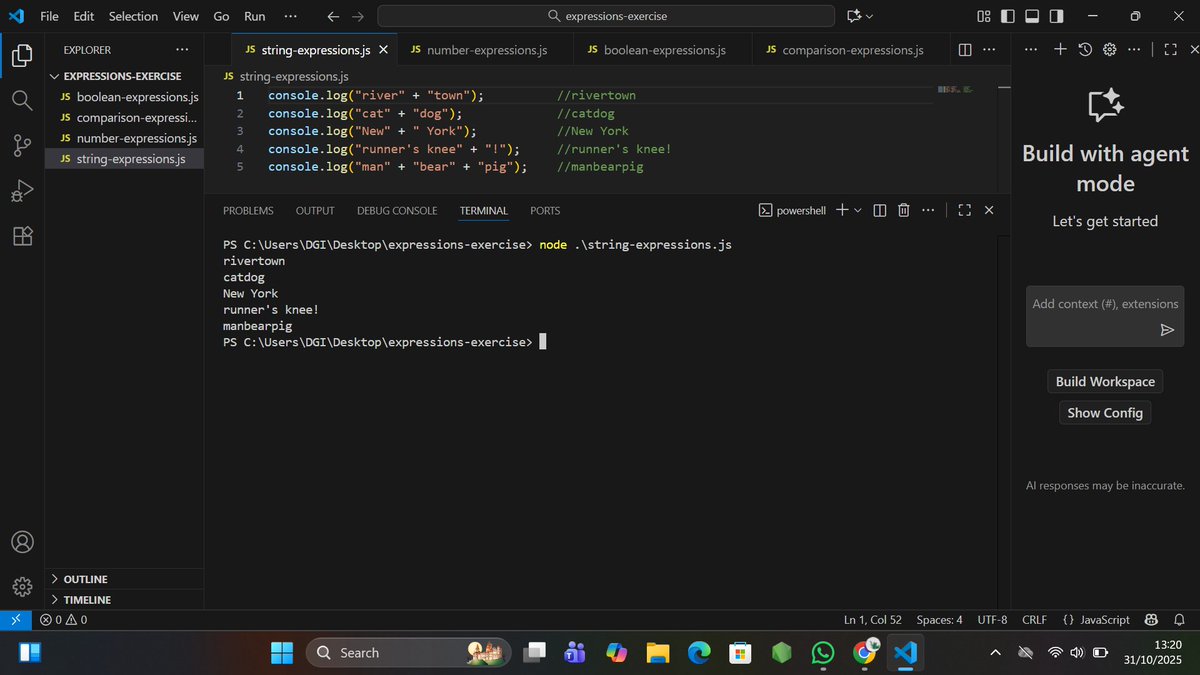
Task: Toggle the primary side bar visibility
Action: [1007, 16]
